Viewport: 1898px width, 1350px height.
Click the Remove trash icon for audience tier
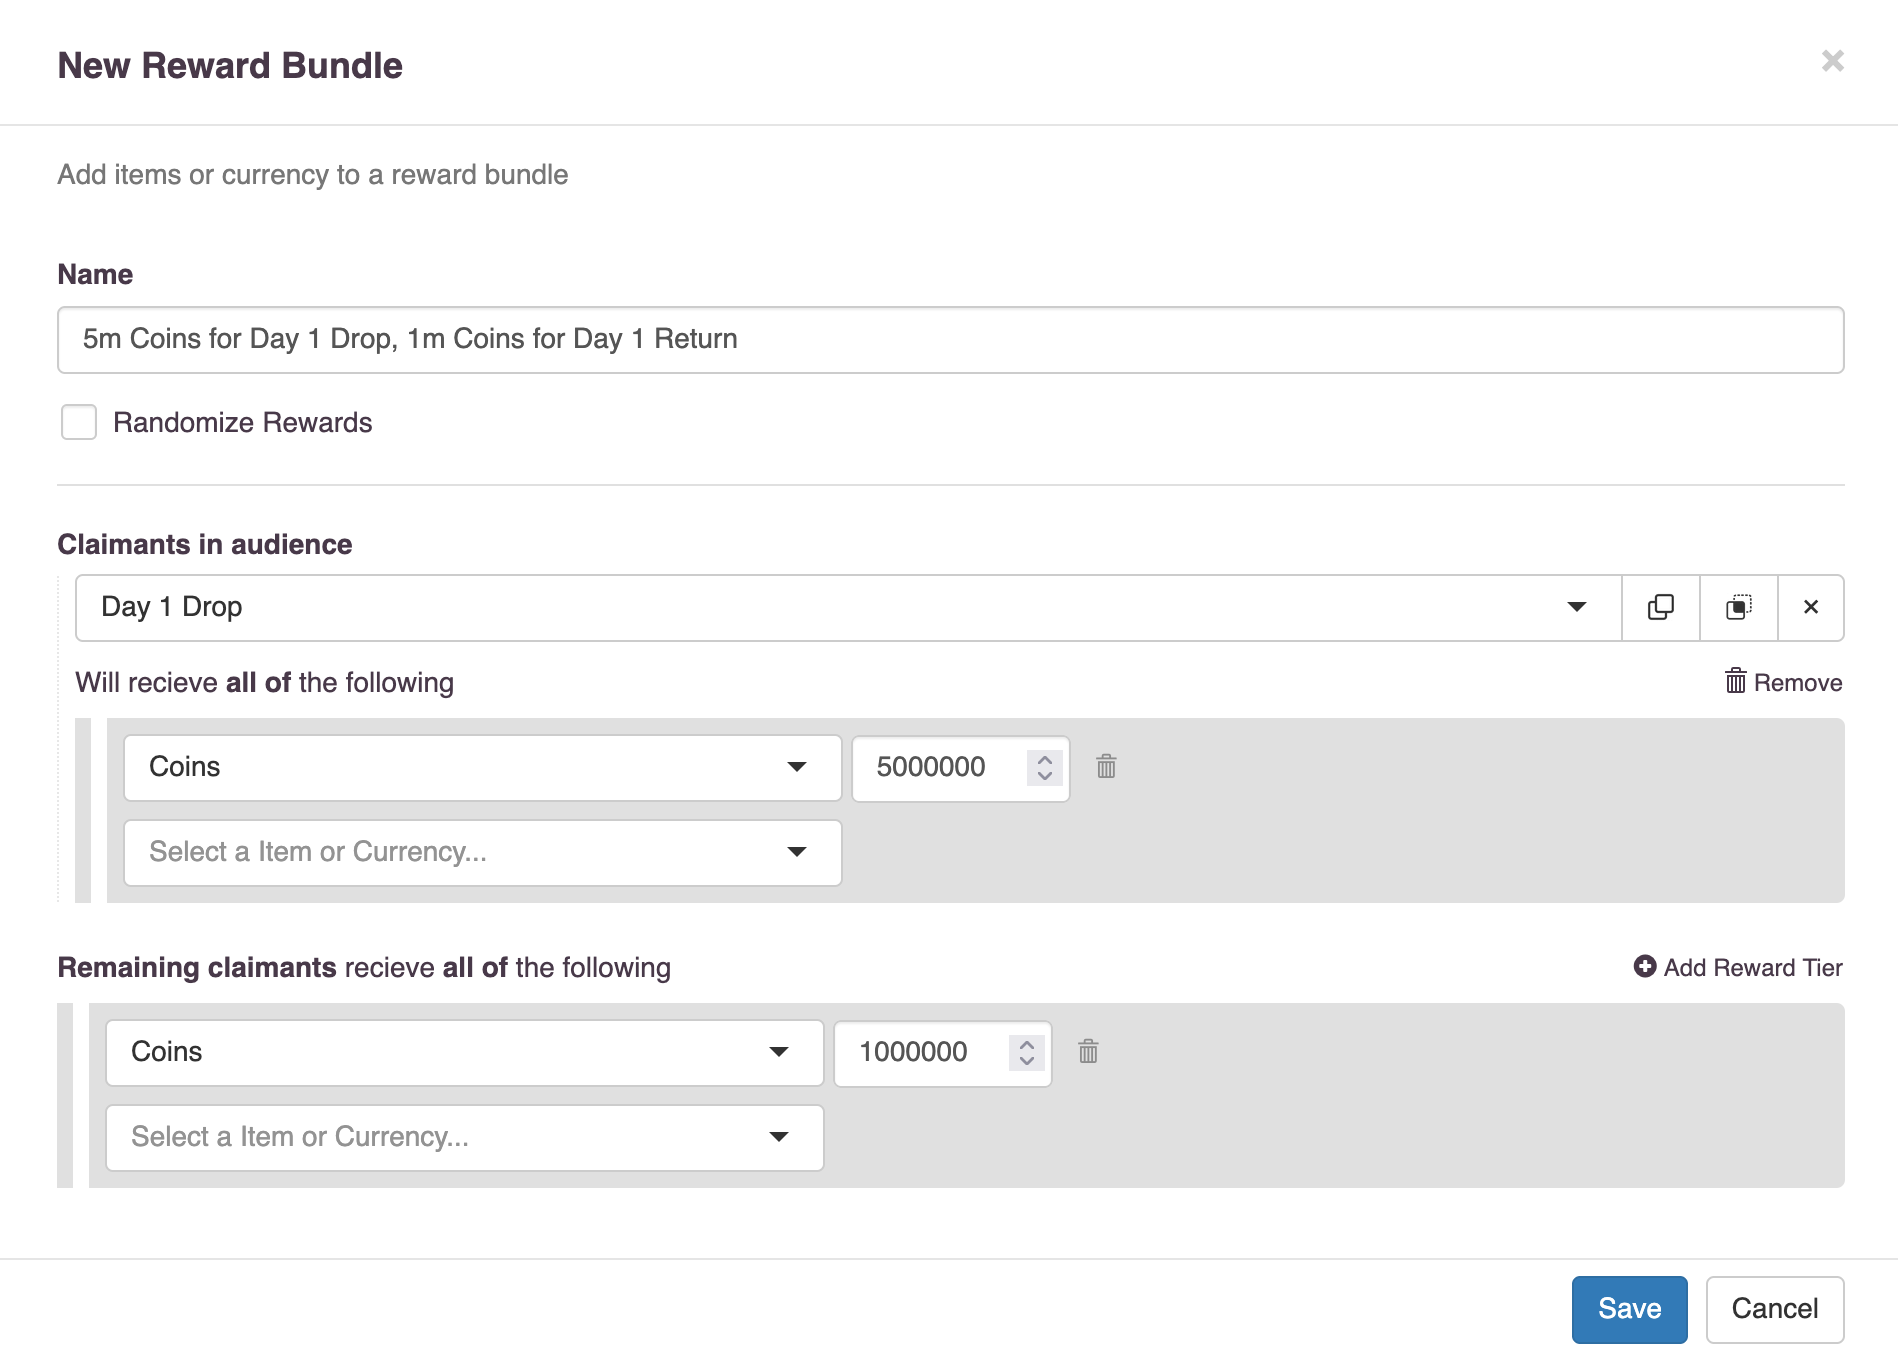1736,682
